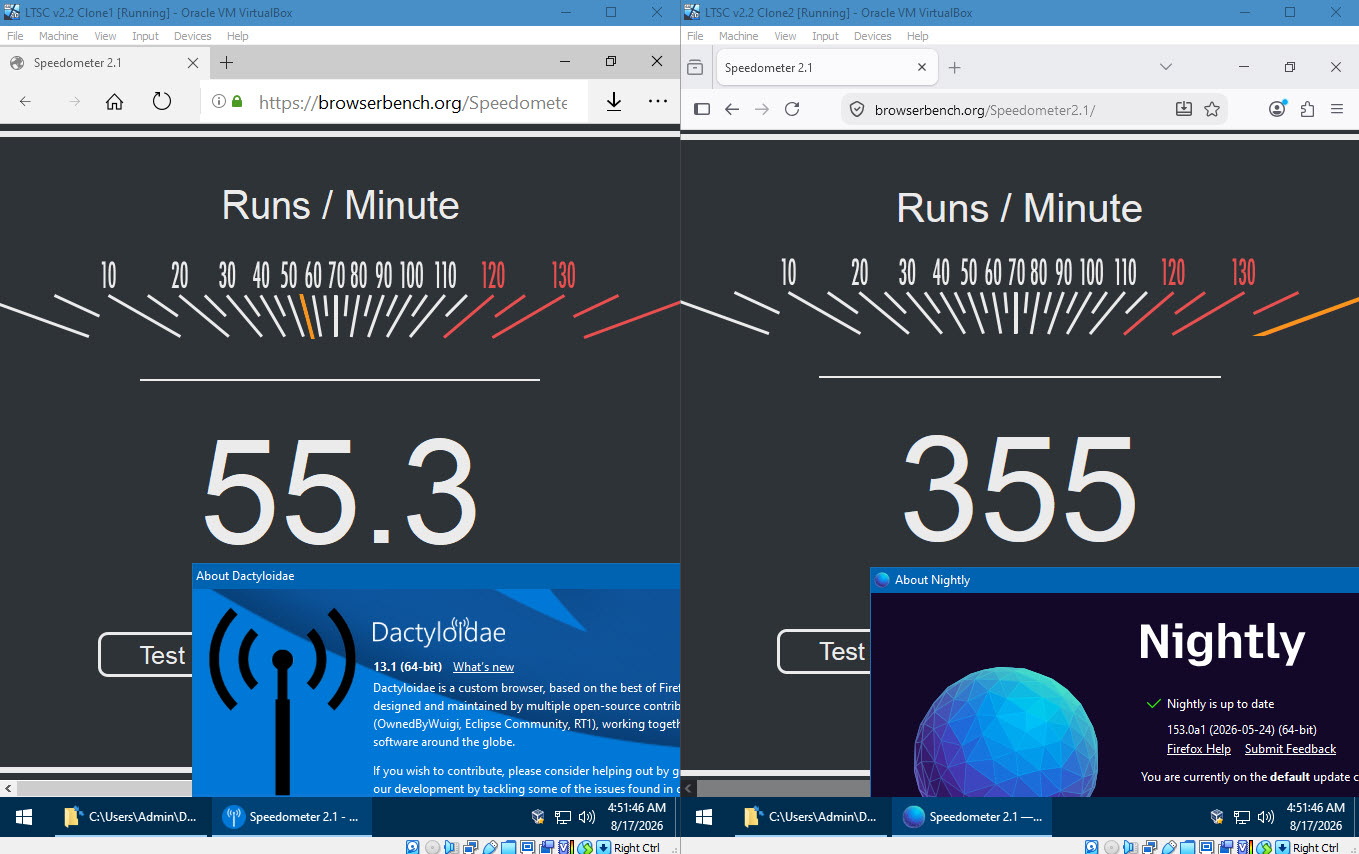Click the volume icon in Clone2 system tray
The width and height of the screenshot is (1359, 854).
tap(1267, 817)
